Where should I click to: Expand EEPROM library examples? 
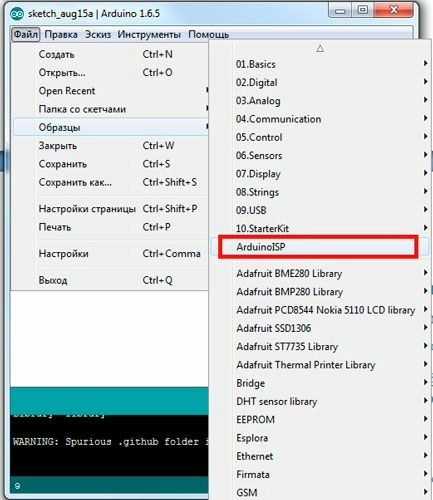point(320,420)
